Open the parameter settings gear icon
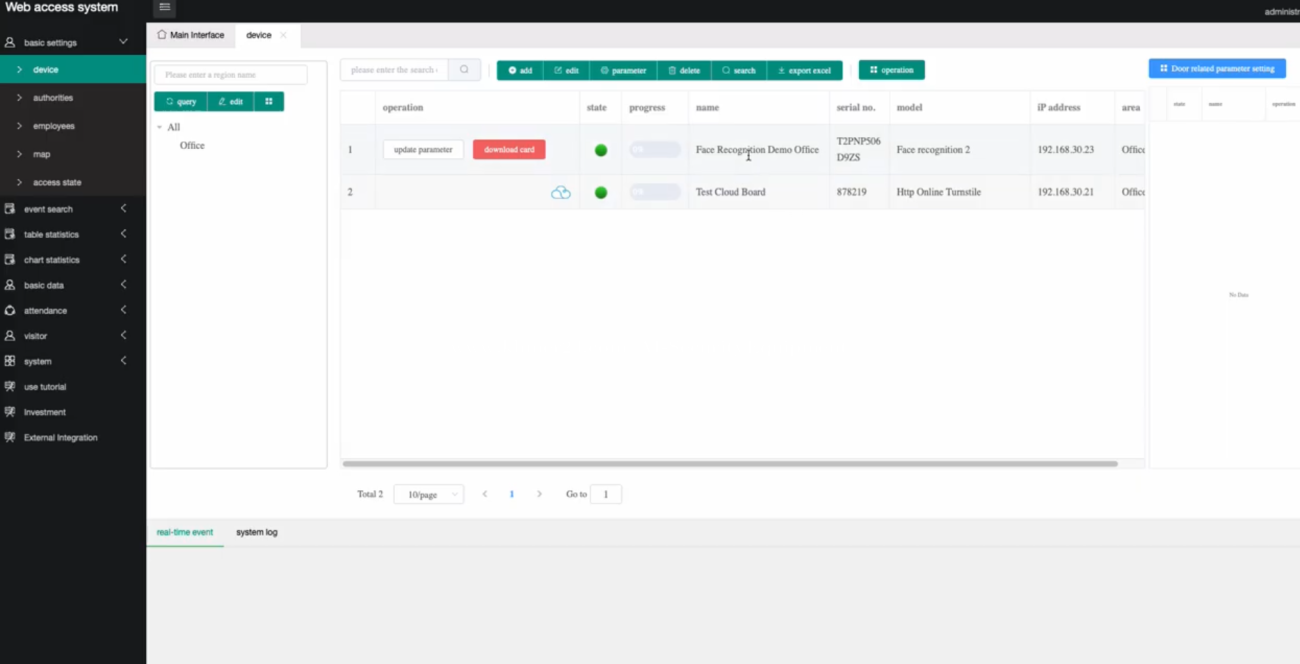1300x664 pixels. click(x=603, y=70)
